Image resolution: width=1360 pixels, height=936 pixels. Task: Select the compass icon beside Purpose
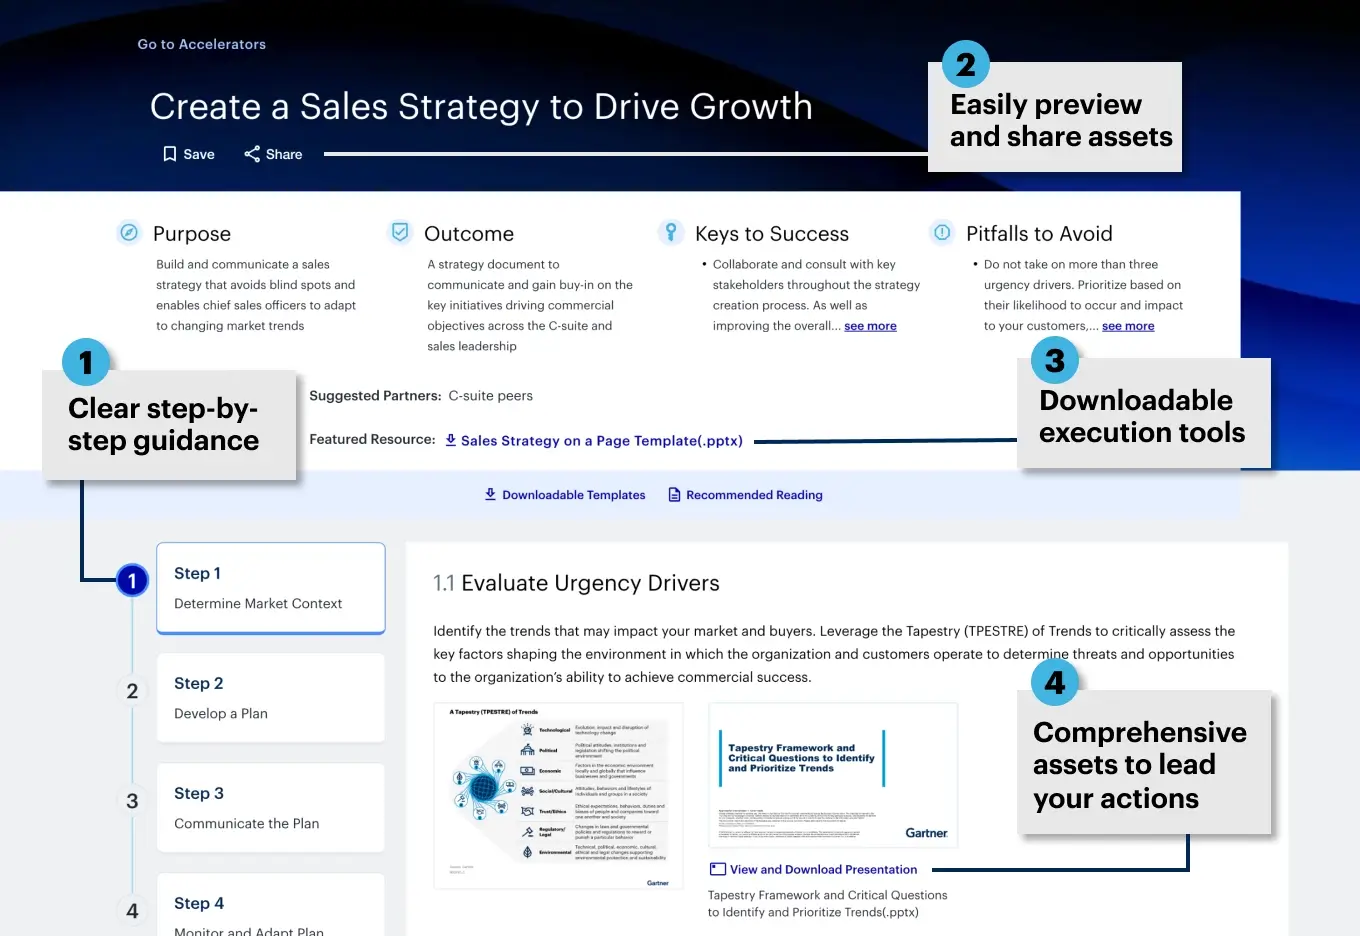click(128, 231)
